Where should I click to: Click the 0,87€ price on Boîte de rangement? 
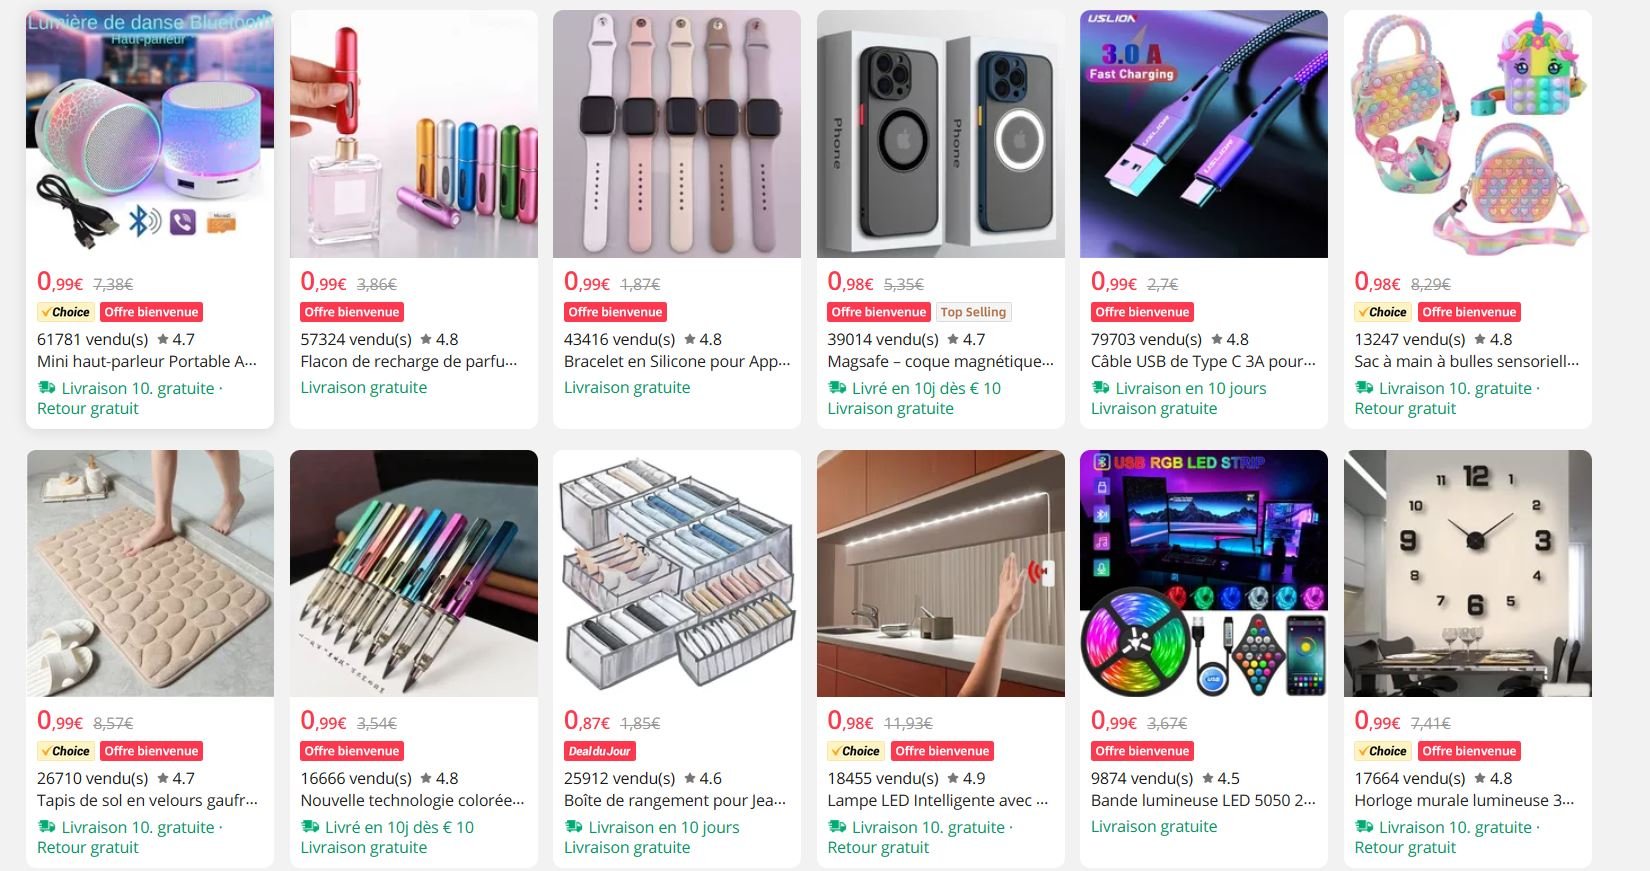(x=586, y=721)
